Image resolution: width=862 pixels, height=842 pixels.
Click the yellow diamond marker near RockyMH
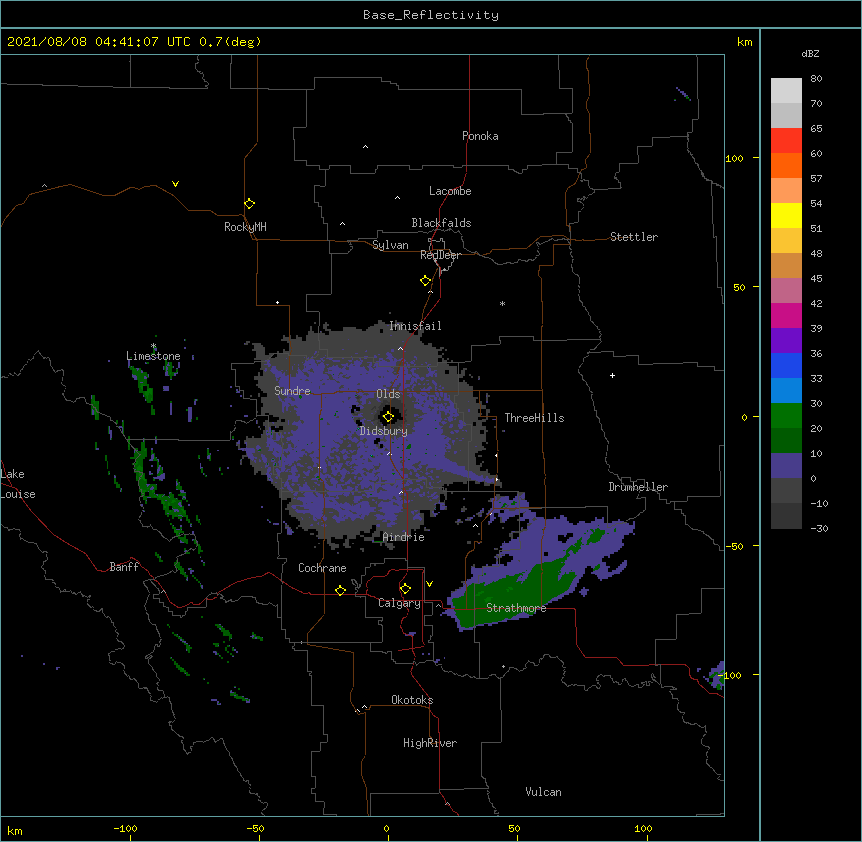[x=250, y=204]
